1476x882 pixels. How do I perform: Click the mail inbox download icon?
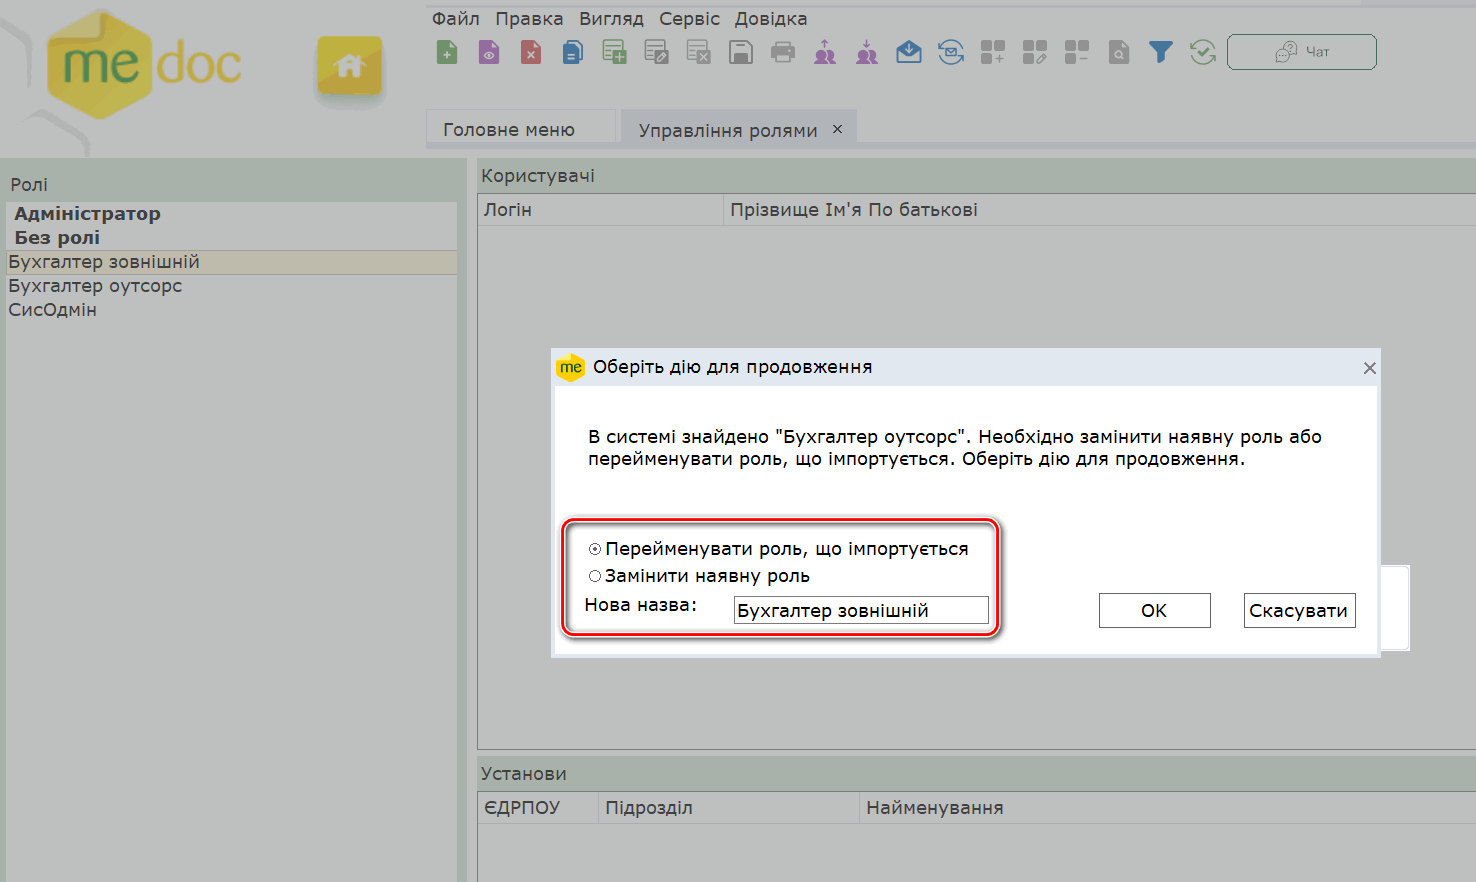click(909, 52)
